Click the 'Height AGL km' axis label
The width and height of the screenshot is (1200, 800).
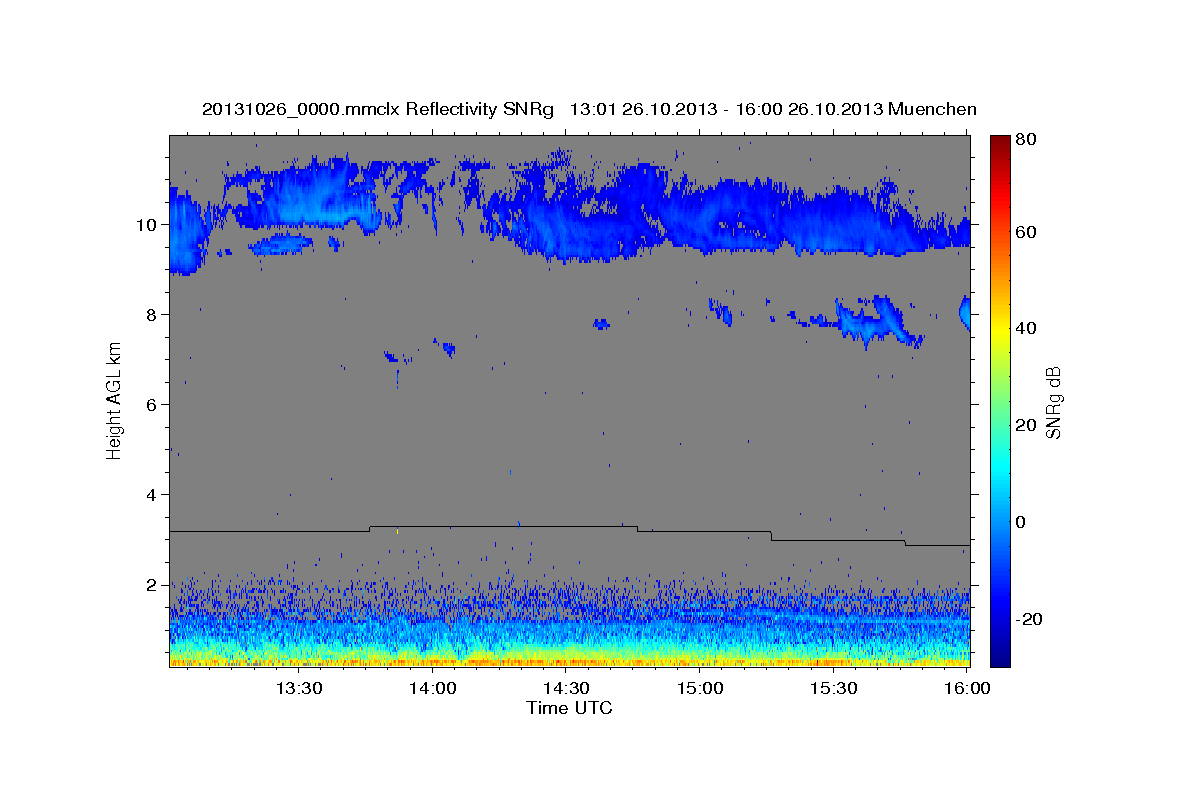(x=114, y=402)
